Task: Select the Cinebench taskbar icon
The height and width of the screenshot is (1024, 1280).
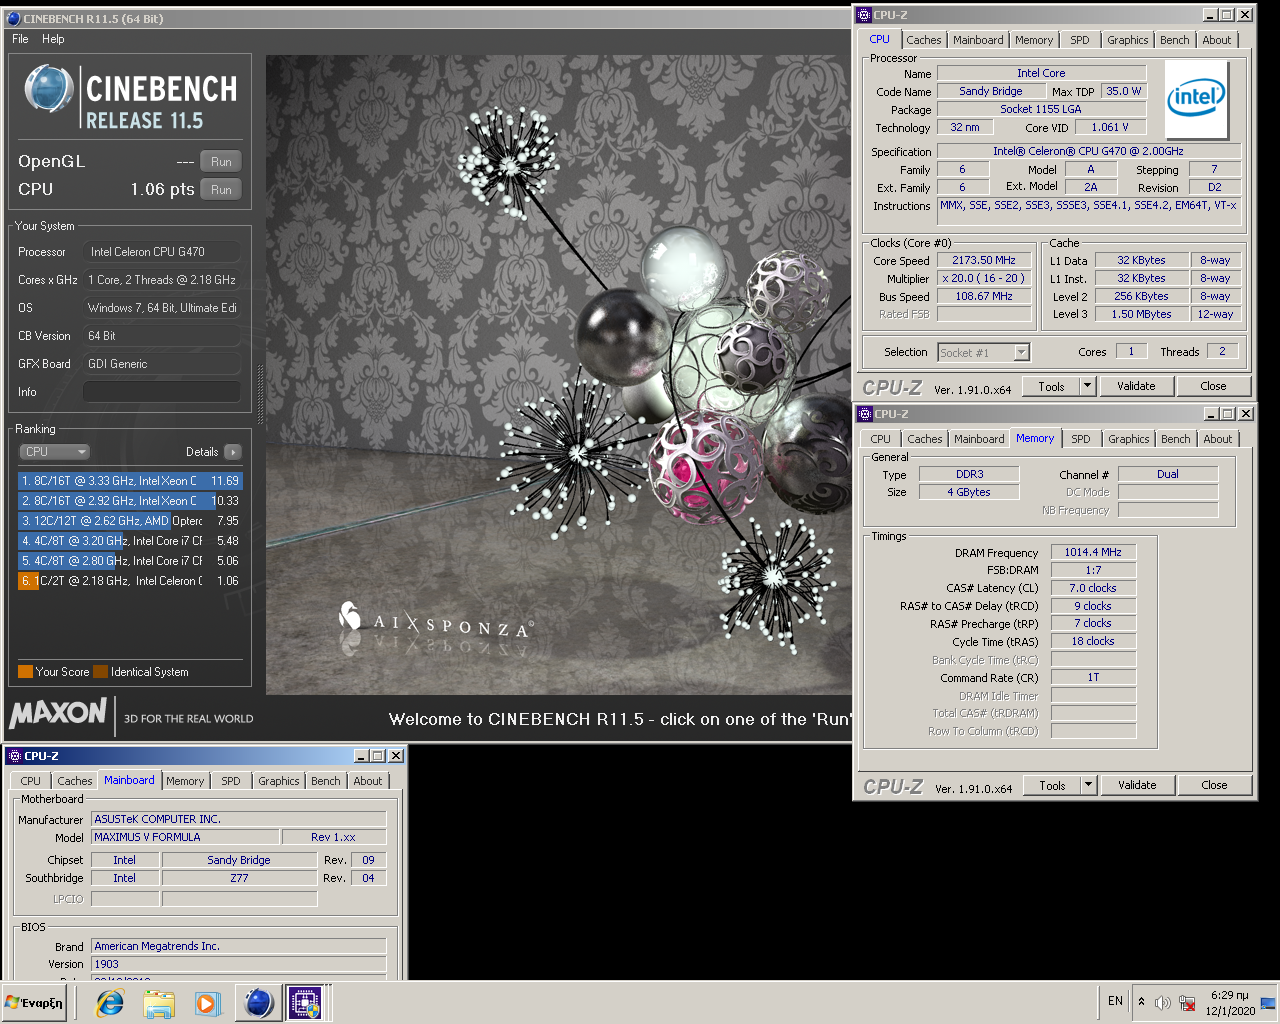Action: (x=258, y=1002)
